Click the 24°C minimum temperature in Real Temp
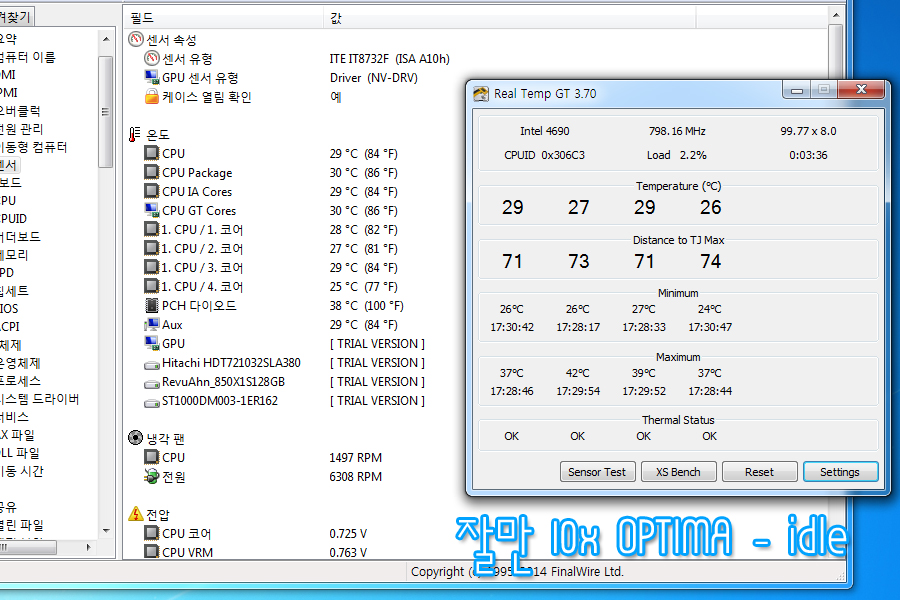Screen dimensions: 900x600 click(x=709, y=309)
